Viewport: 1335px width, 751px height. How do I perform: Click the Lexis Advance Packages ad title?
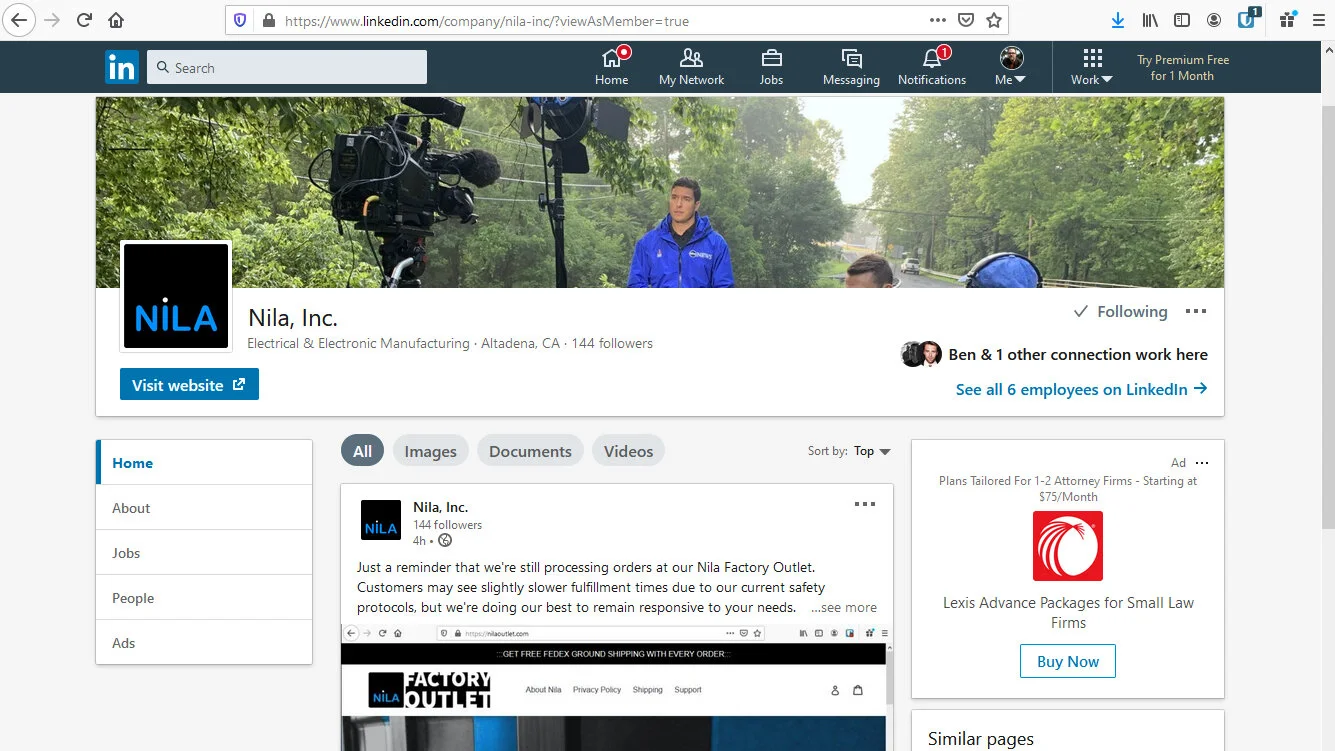[x=1068, y=612]
